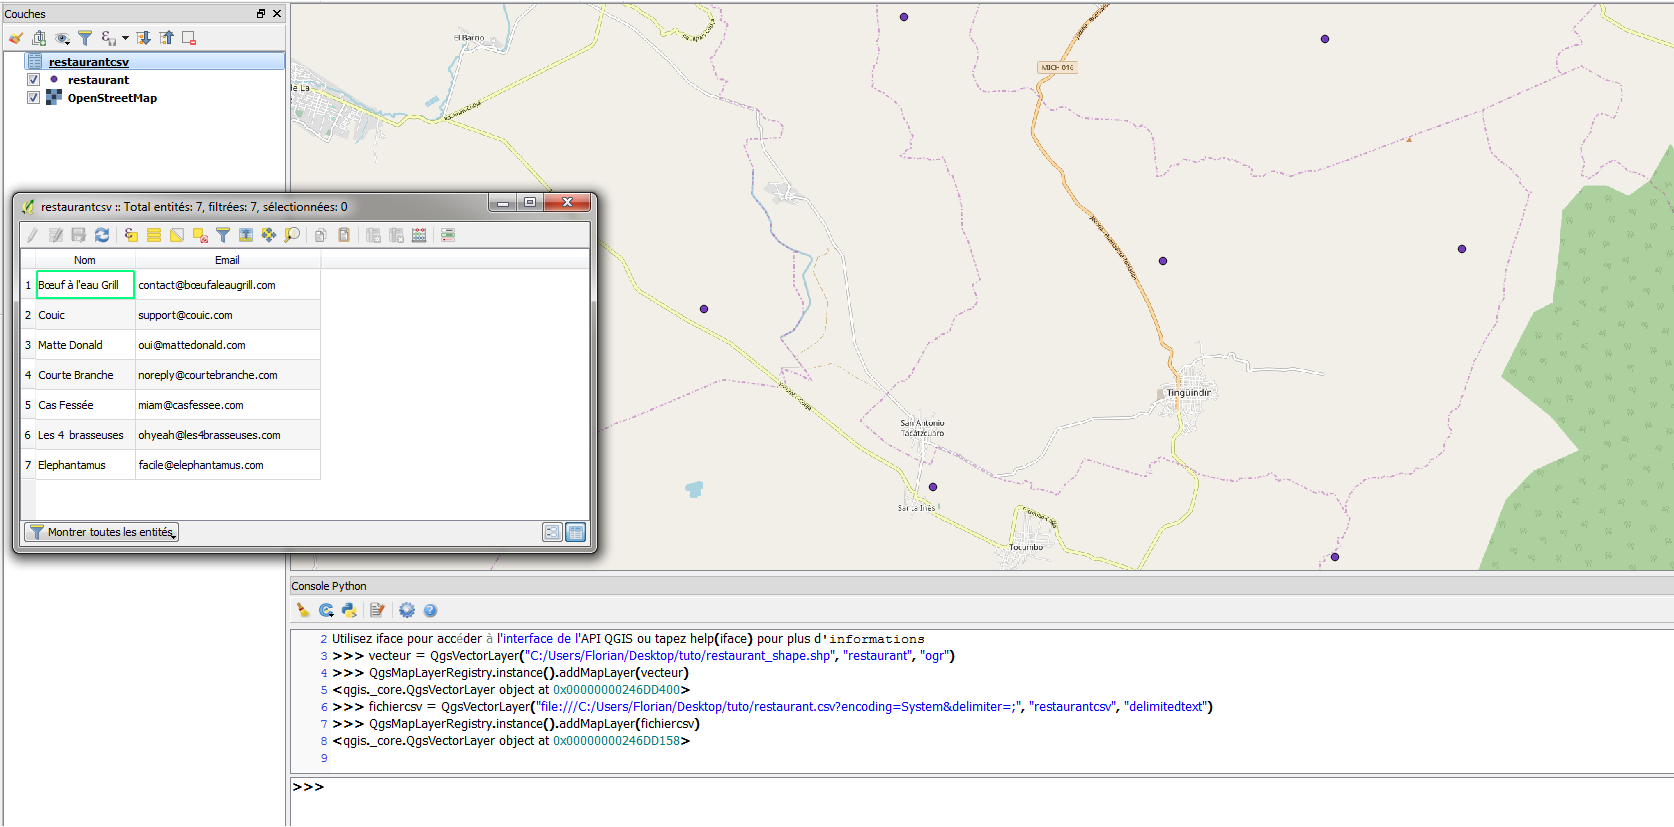Viewport: 1674px width, 827px height.
Task: Select row 4 header for Courte Branche
Action: coord(28,375)
